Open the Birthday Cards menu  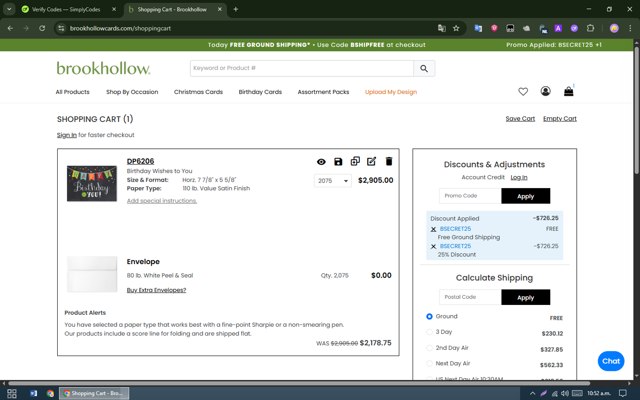pyautogui.click(x=260, y=92)
